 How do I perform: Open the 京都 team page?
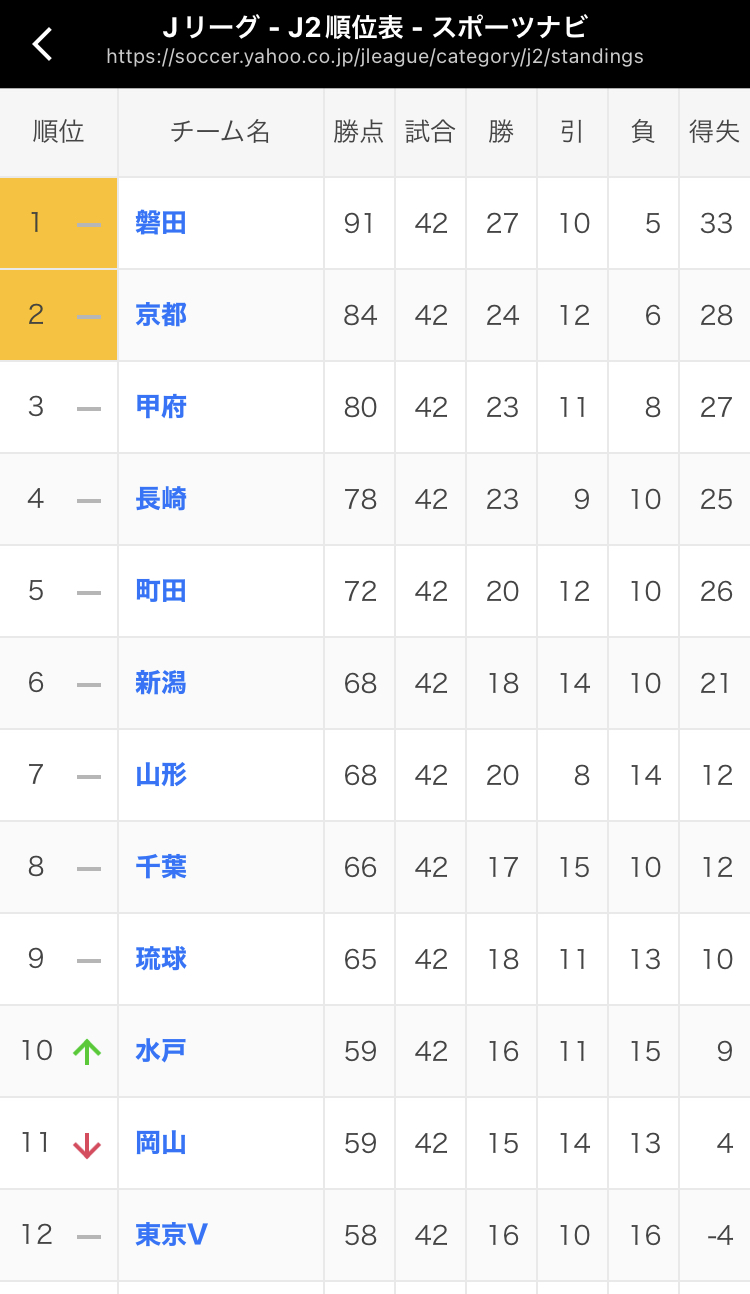[161, 315]
